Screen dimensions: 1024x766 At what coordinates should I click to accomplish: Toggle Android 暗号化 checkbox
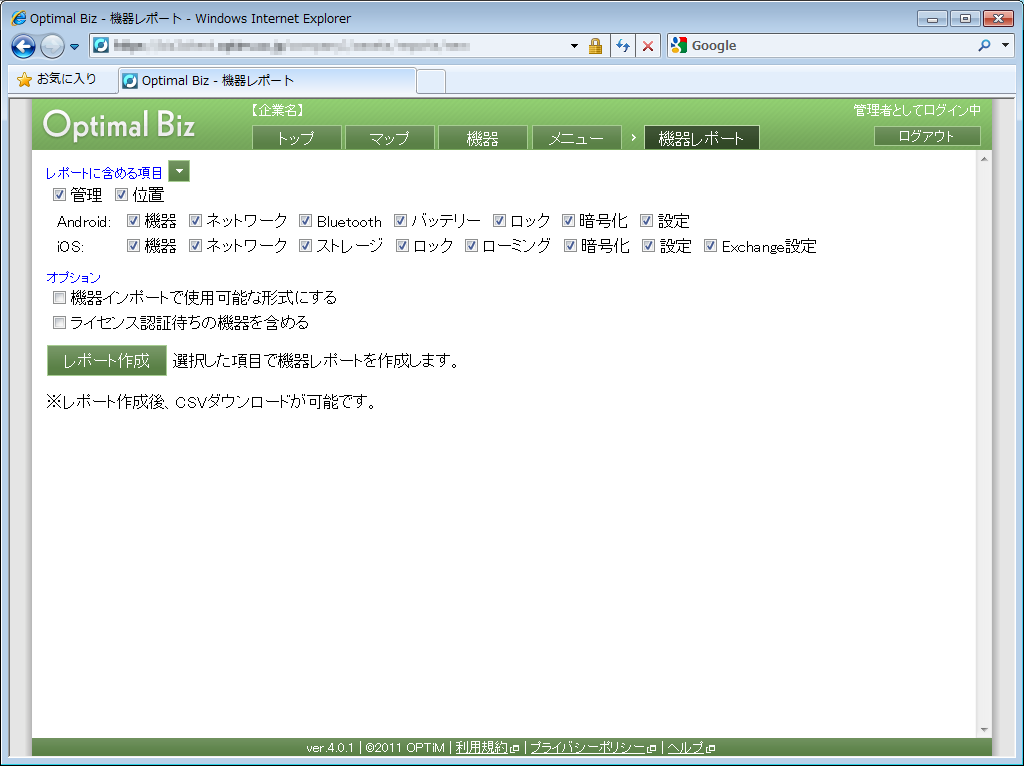click(569, 221)
